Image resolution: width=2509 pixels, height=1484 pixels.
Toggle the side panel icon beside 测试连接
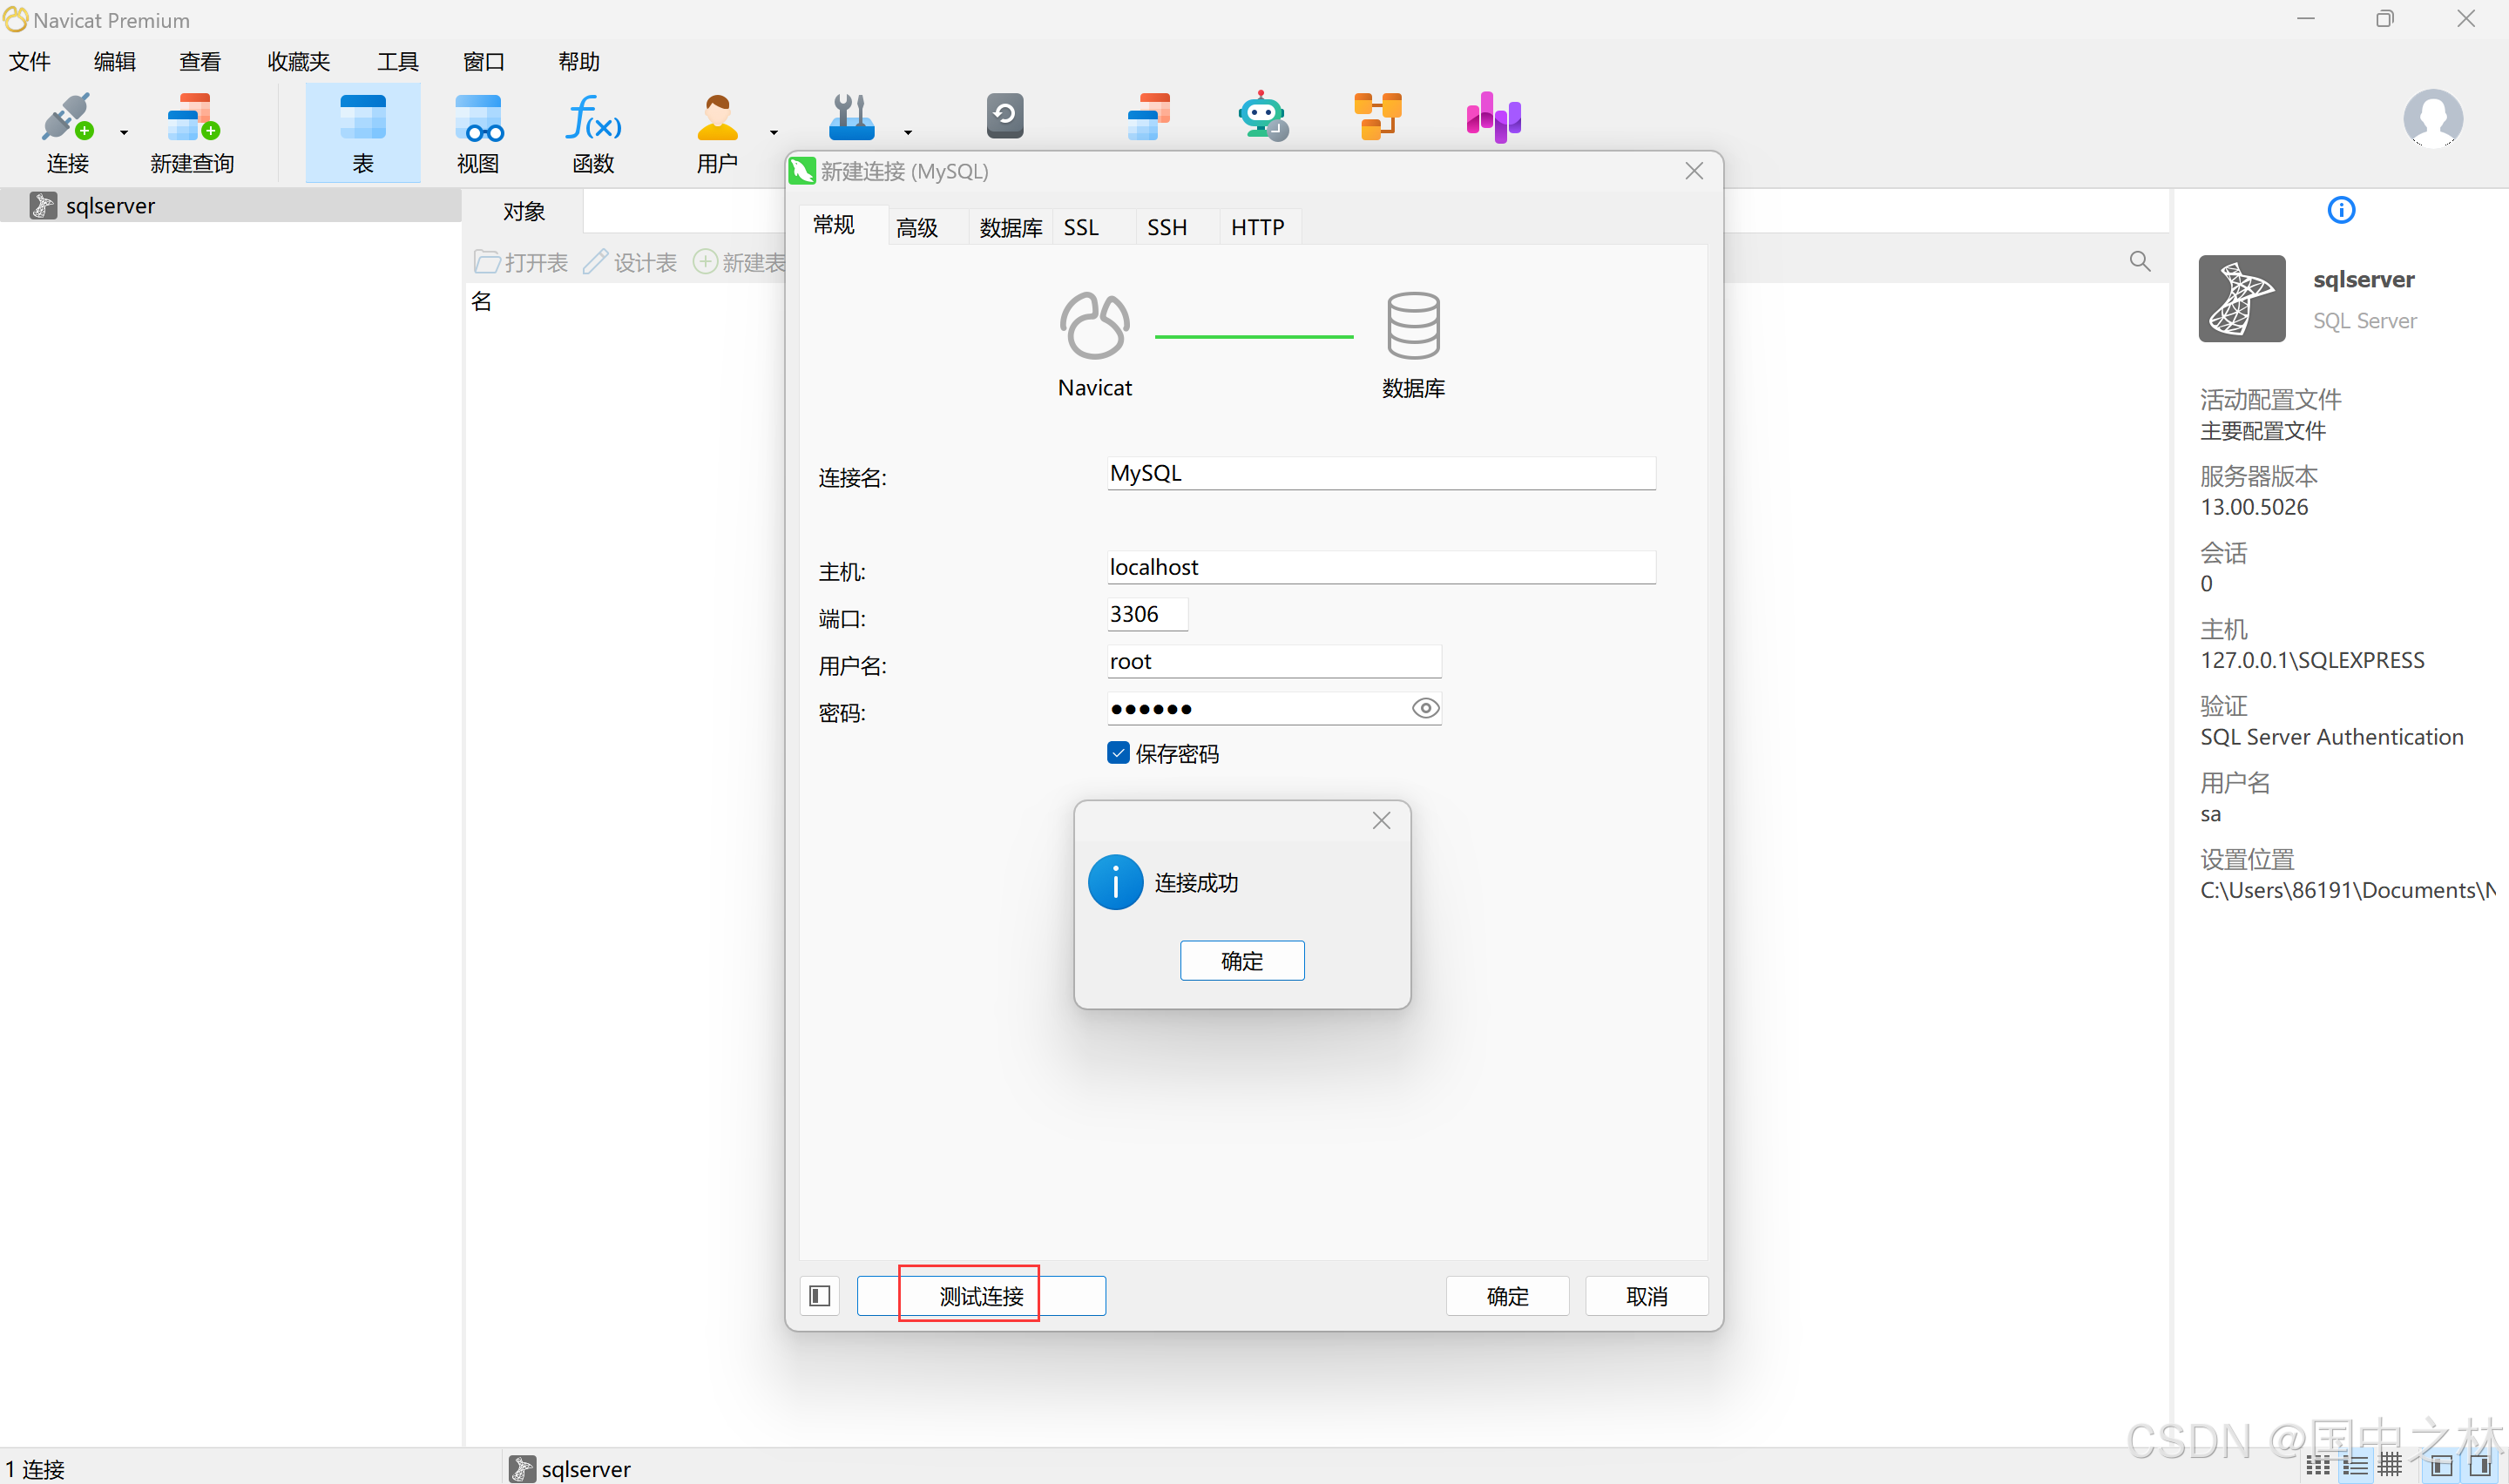click(x=820, y=1296)
